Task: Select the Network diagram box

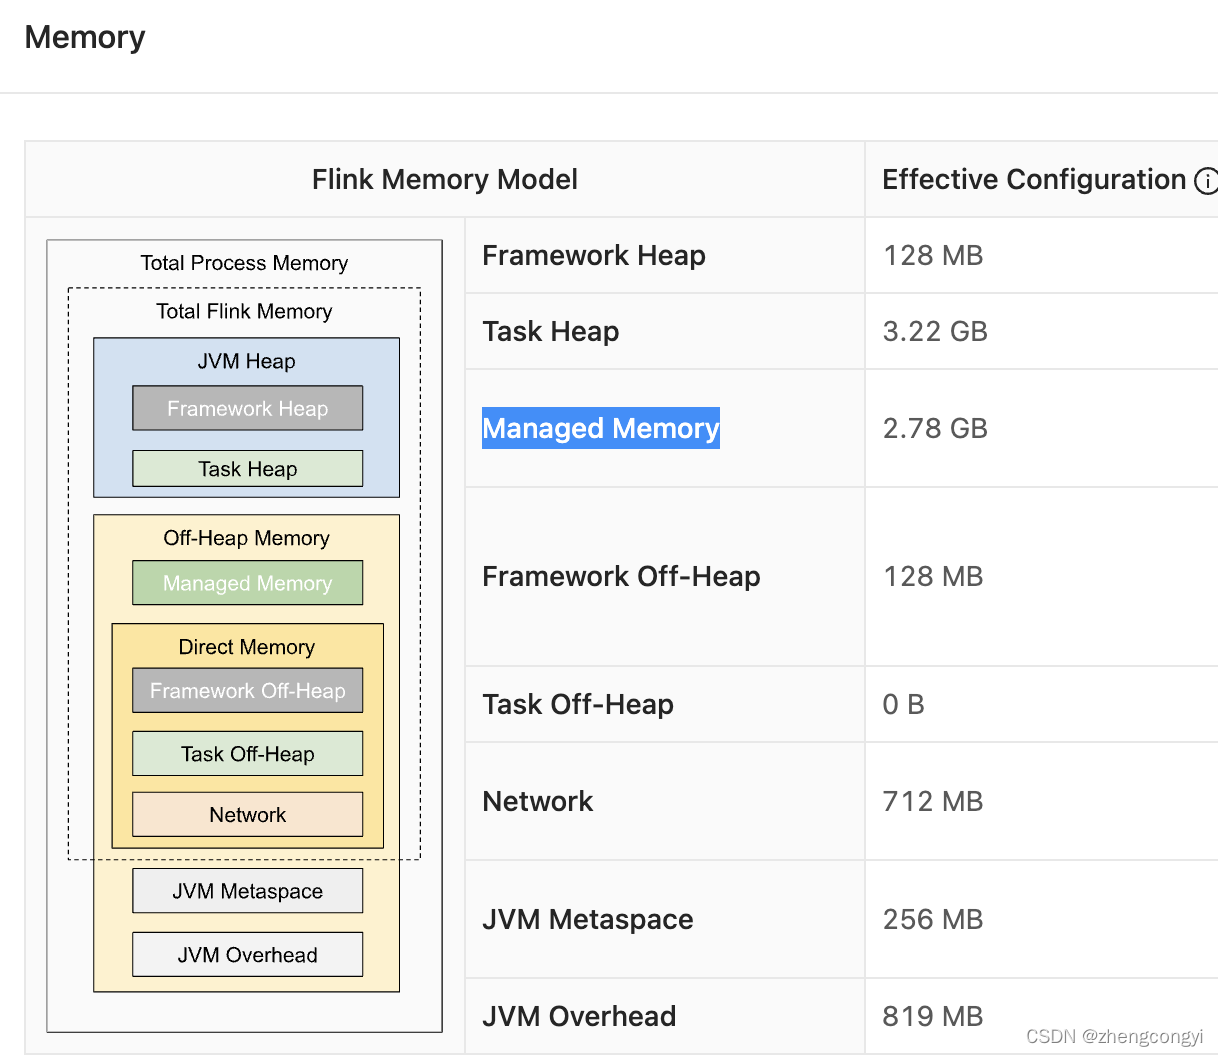Action: coord(248,814)
